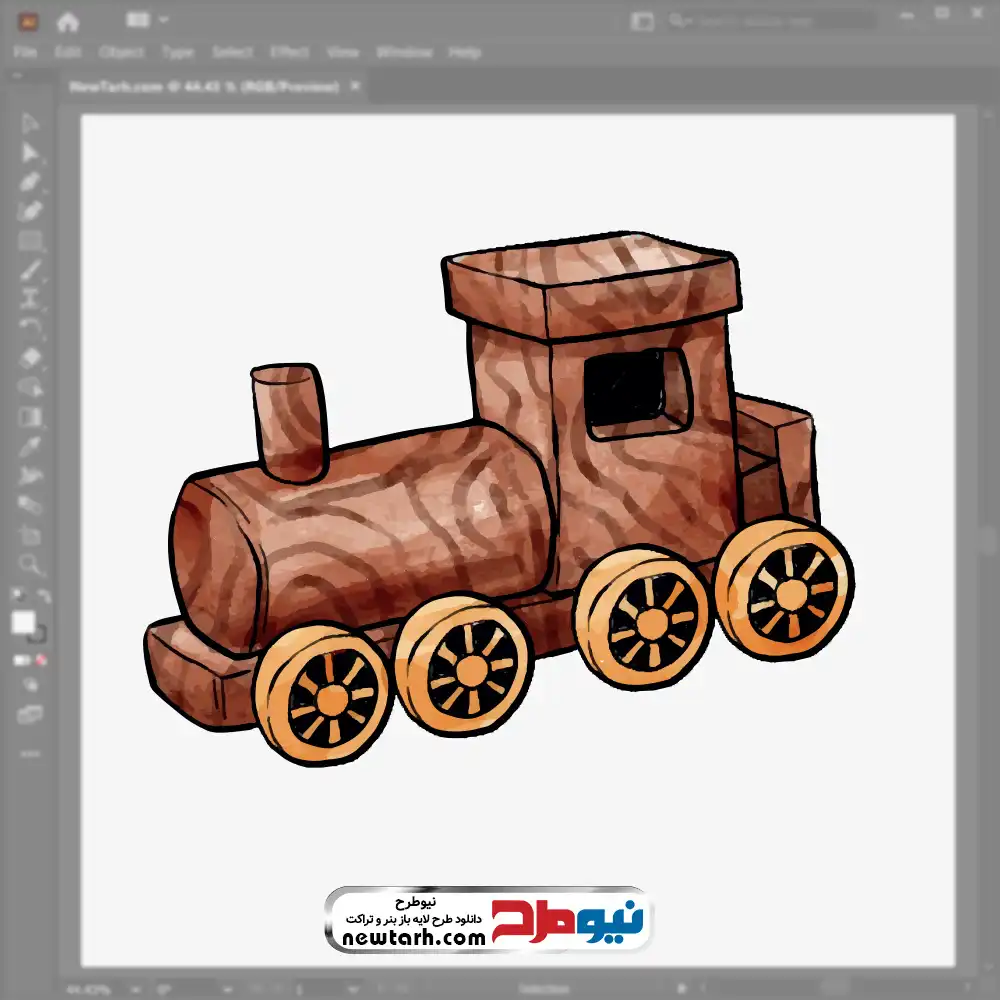This screenshot has width=1000, height=1000.
Task: Open the Effect menu
Action: click(x=289, y=52)
